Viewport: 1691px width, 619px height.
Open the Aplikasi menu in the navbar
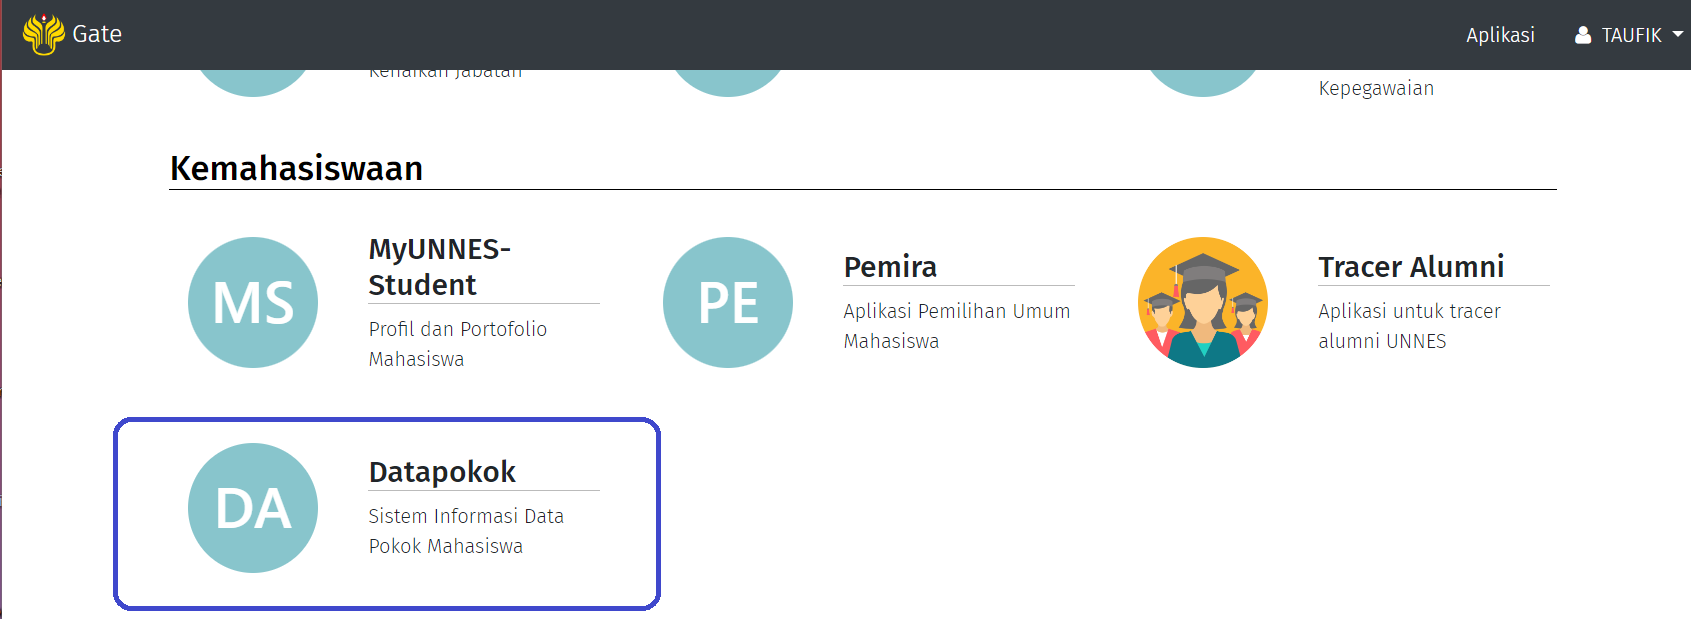[x=1500, y=35]
